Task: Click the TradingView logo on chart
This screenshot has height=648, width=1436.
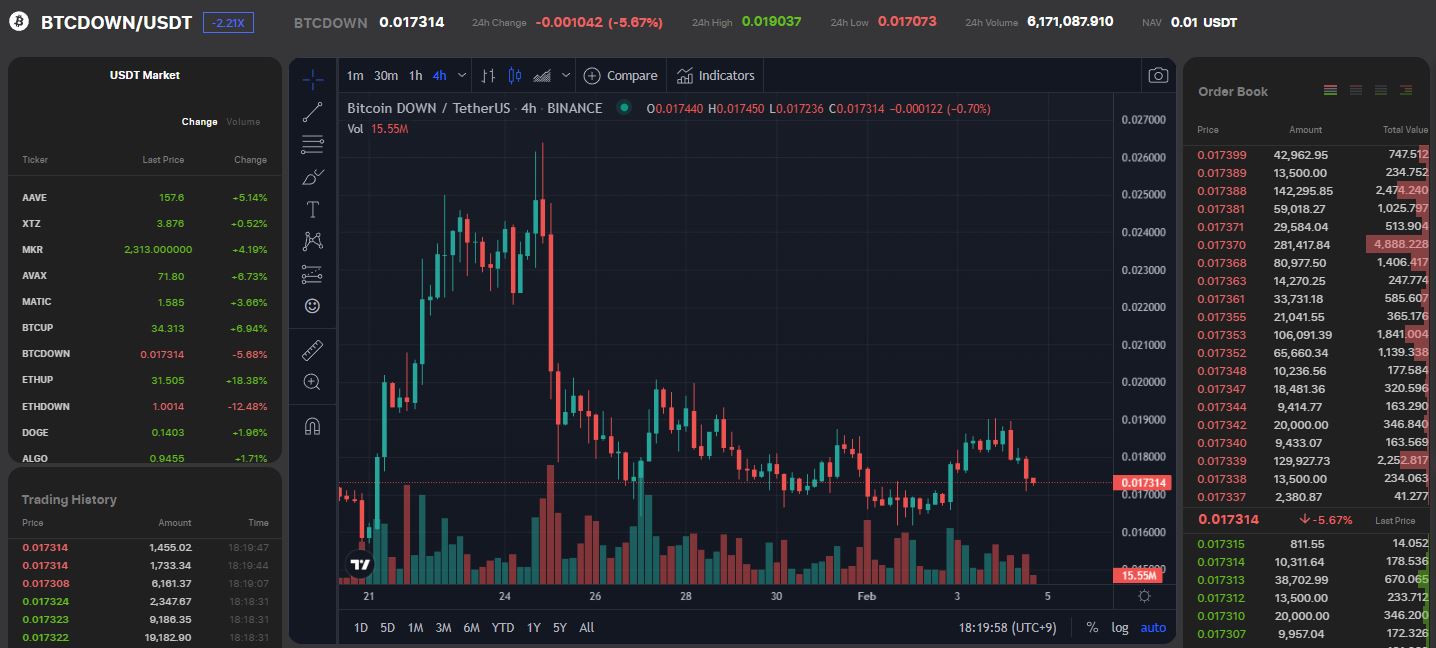Action: (360, 565)
